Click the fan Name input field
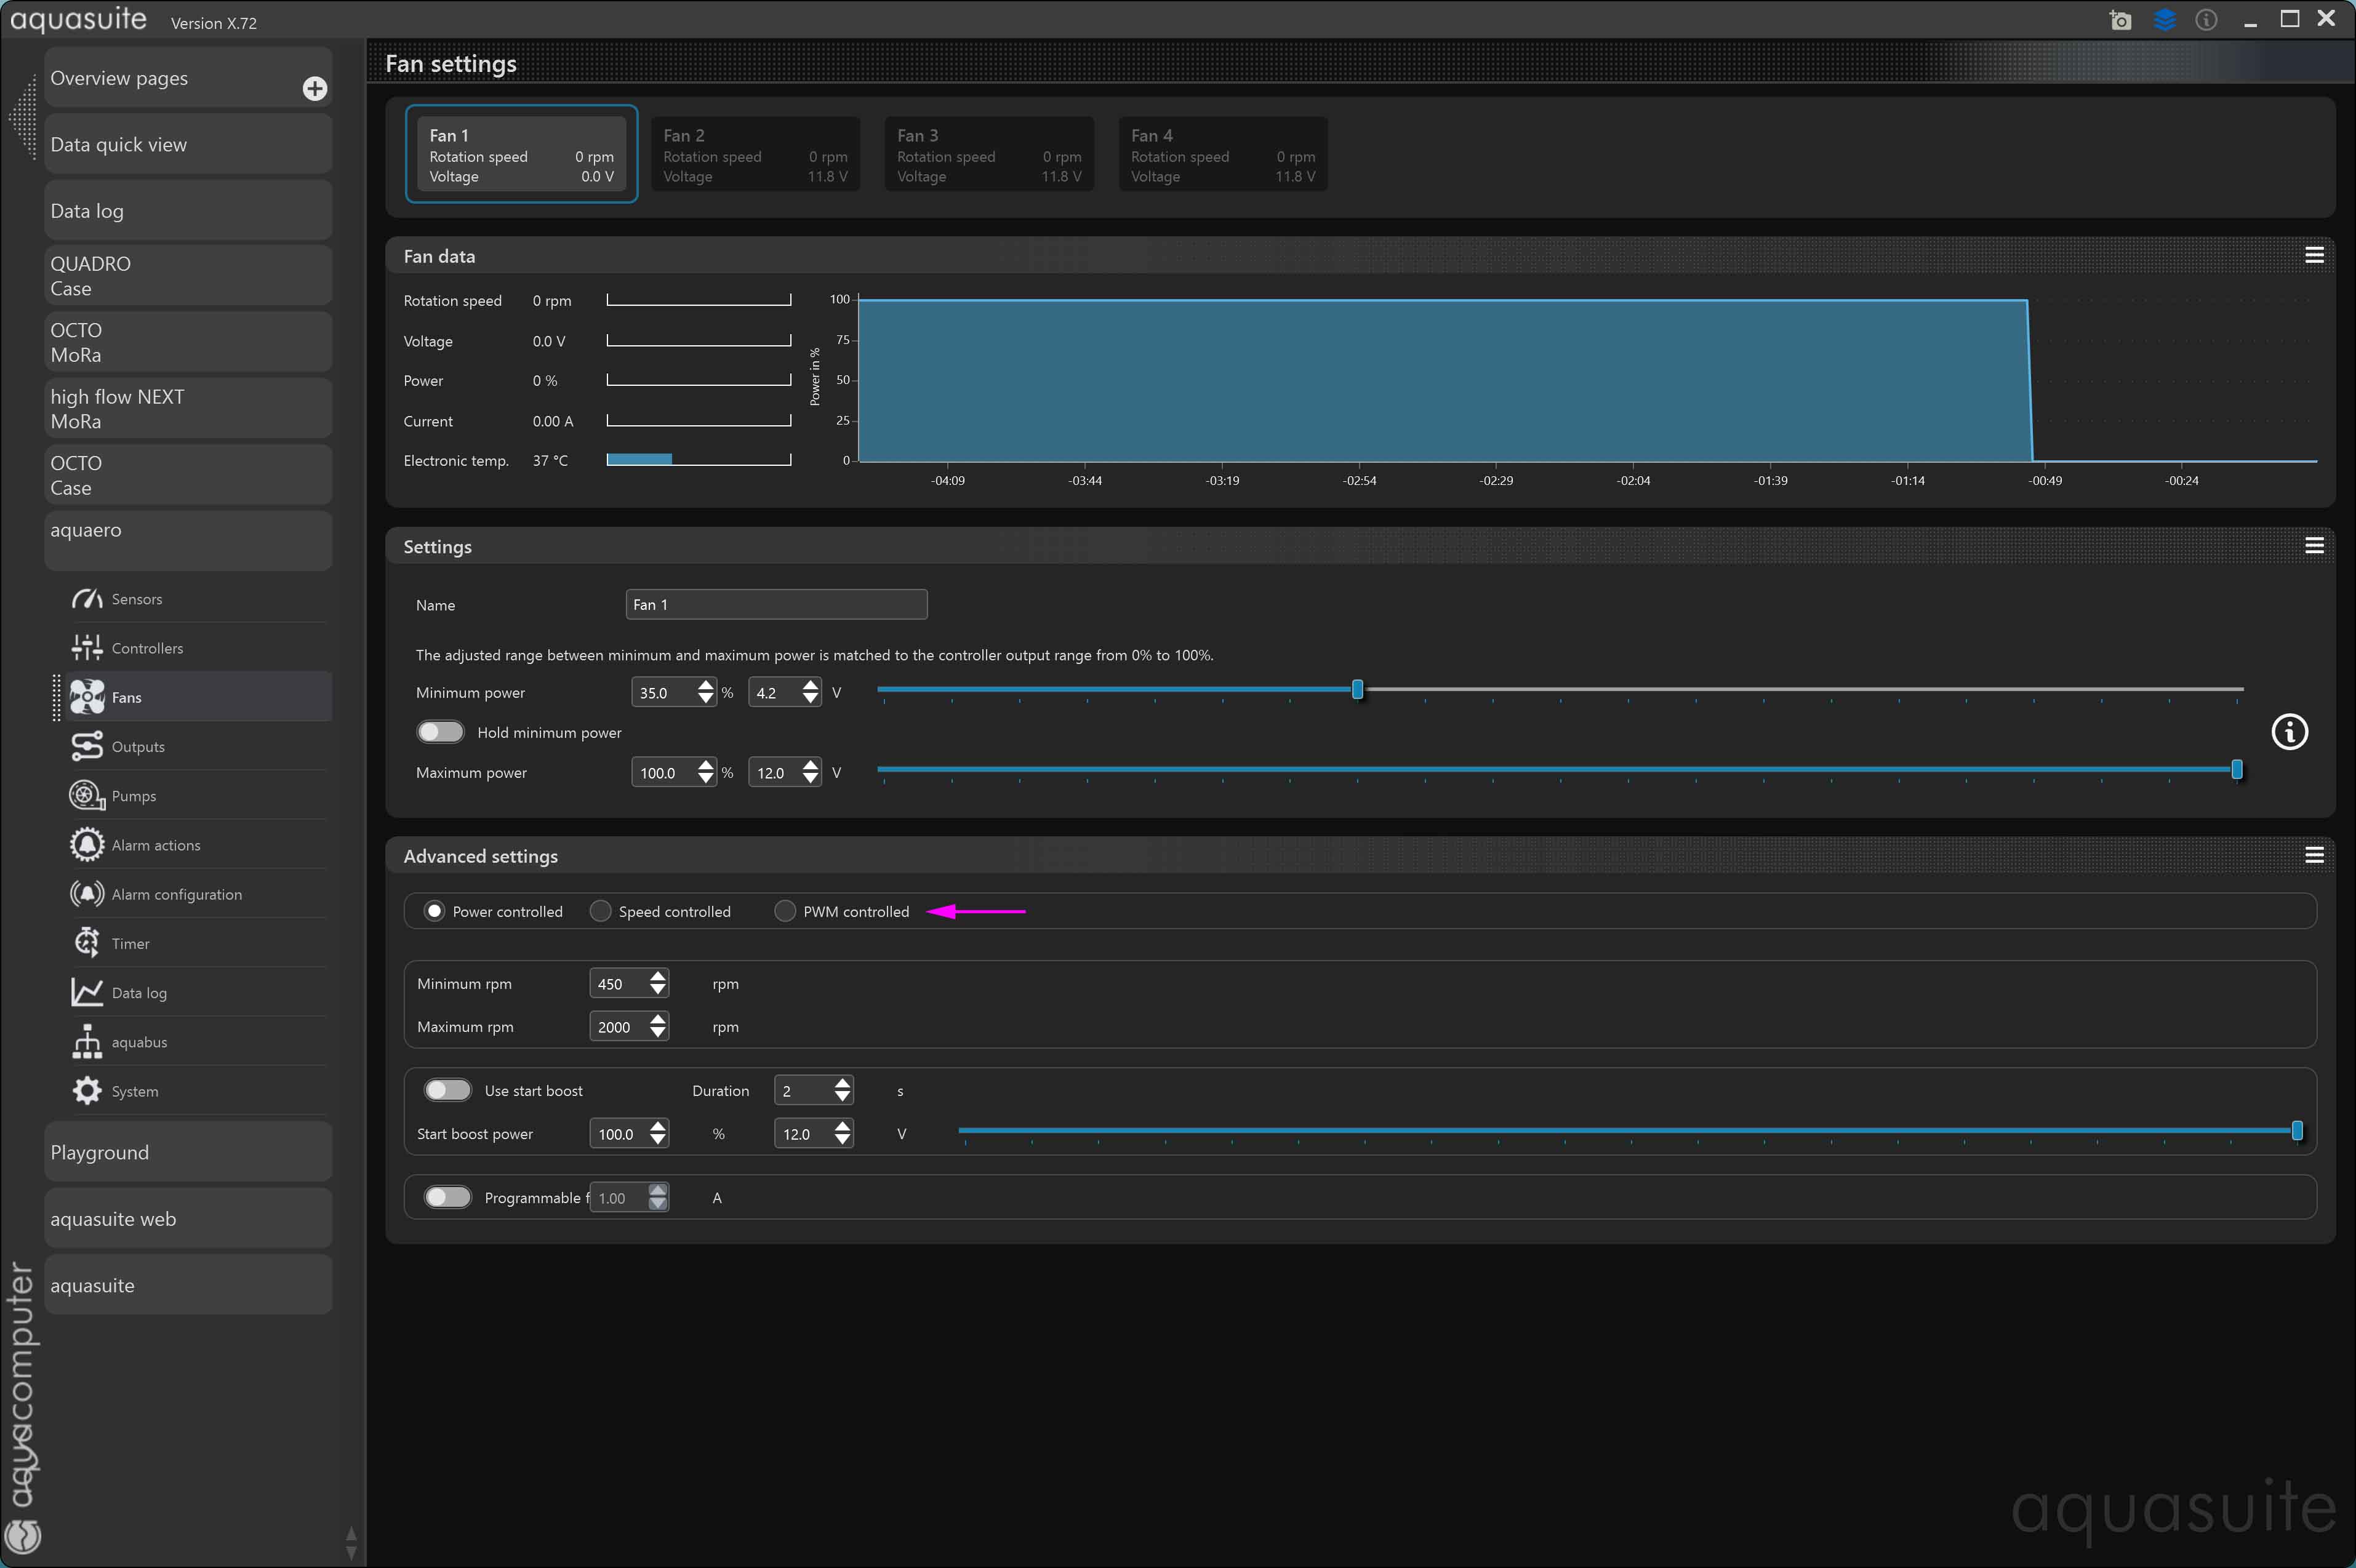Viewport: 2356px width, 1568px height. (776, 604)
